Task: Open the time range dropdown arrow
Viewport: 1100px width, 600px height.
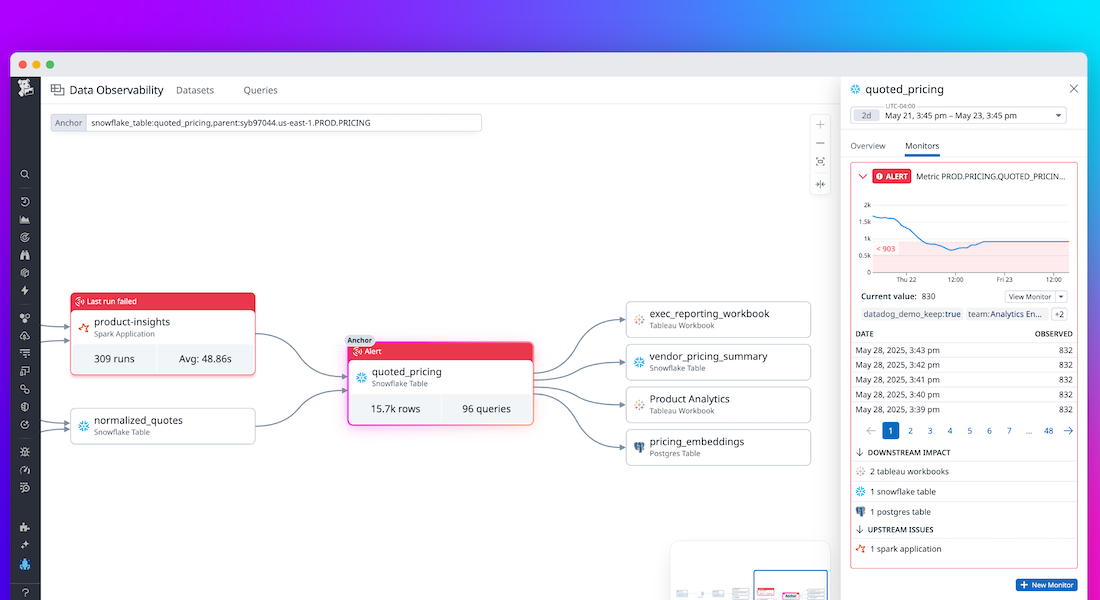Action: [1059, 116]
